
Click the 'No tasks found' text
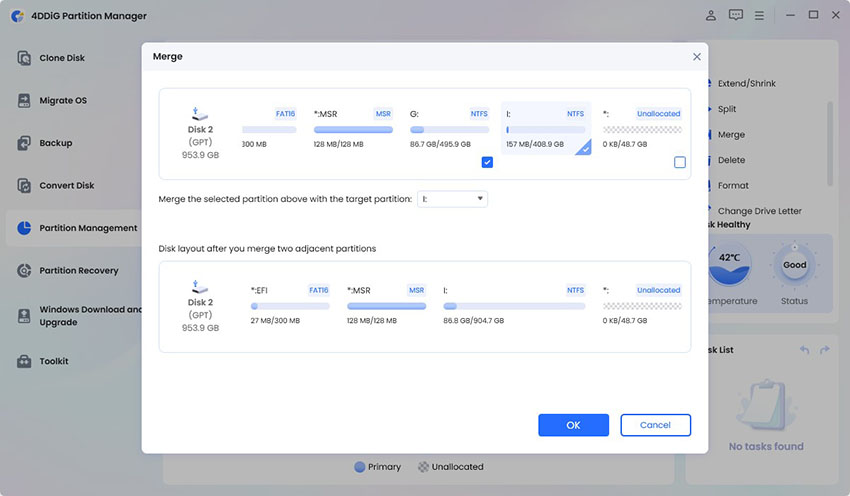click(766, 446)
